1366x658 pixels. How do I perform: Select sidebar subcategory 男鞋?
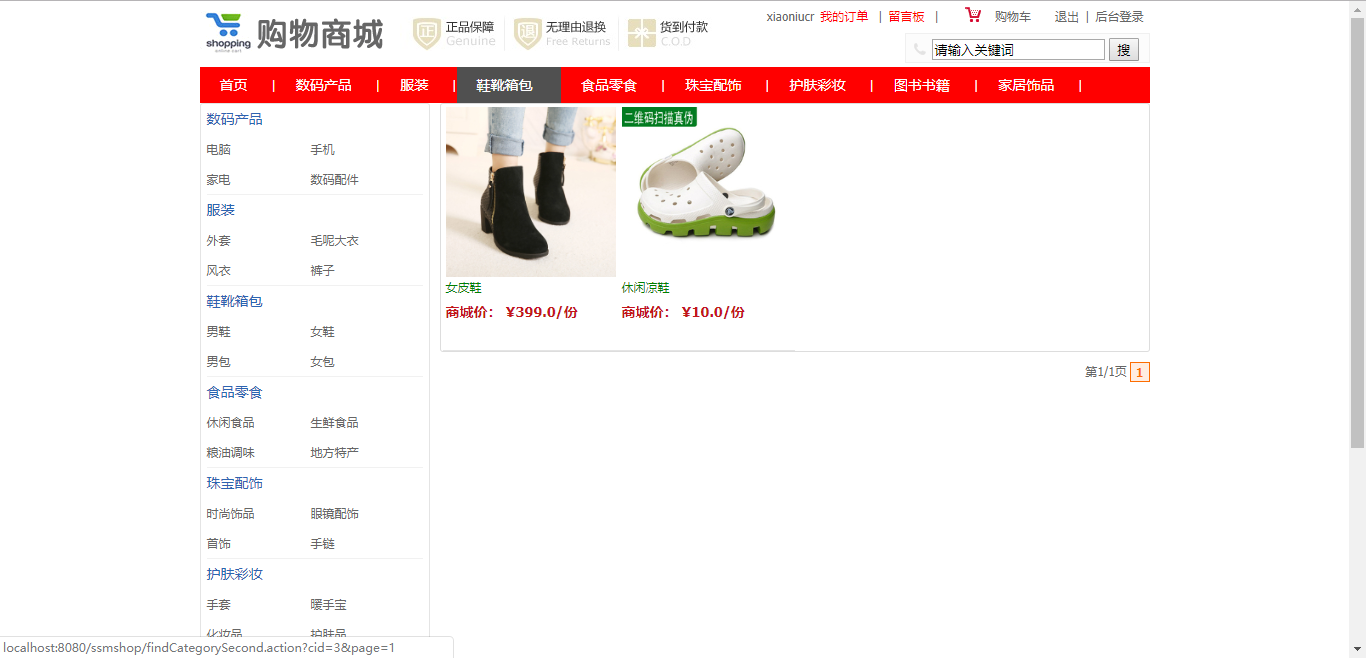pos(218,332)
